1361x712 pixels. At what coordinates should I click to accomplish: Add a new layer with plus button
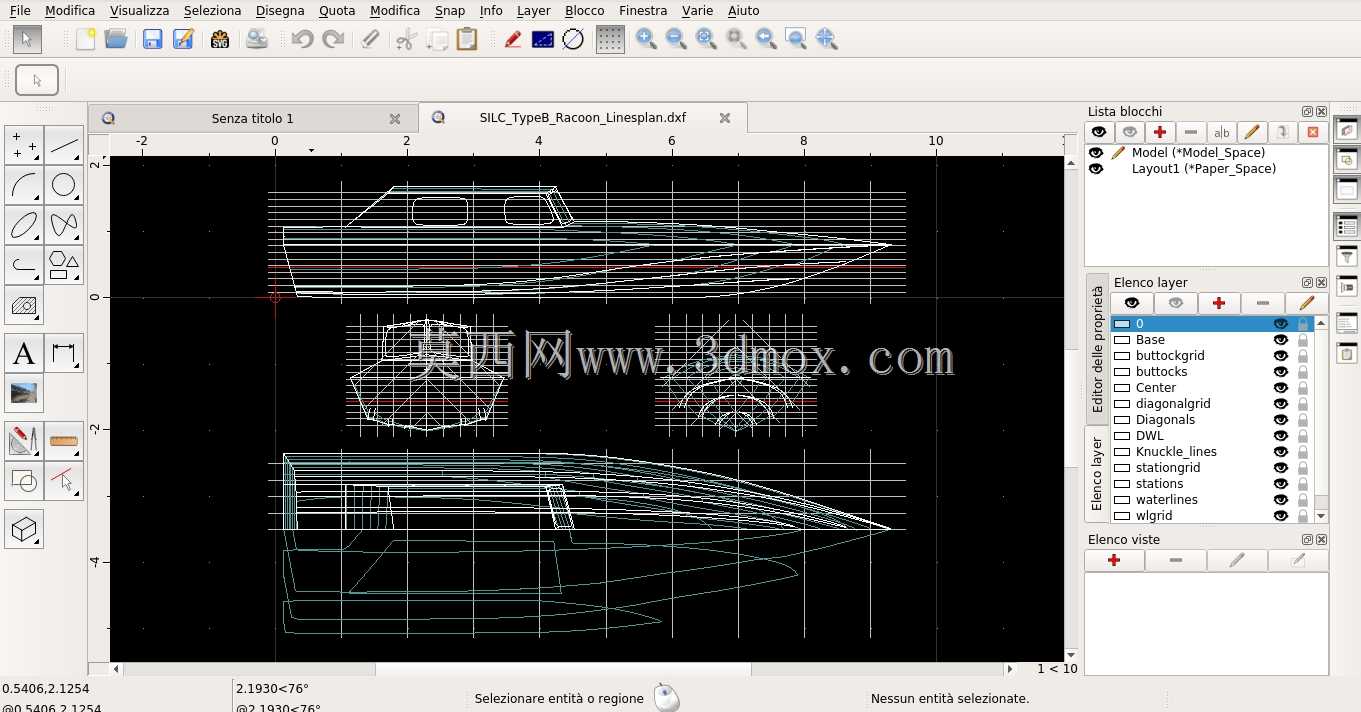(1218, 303)
